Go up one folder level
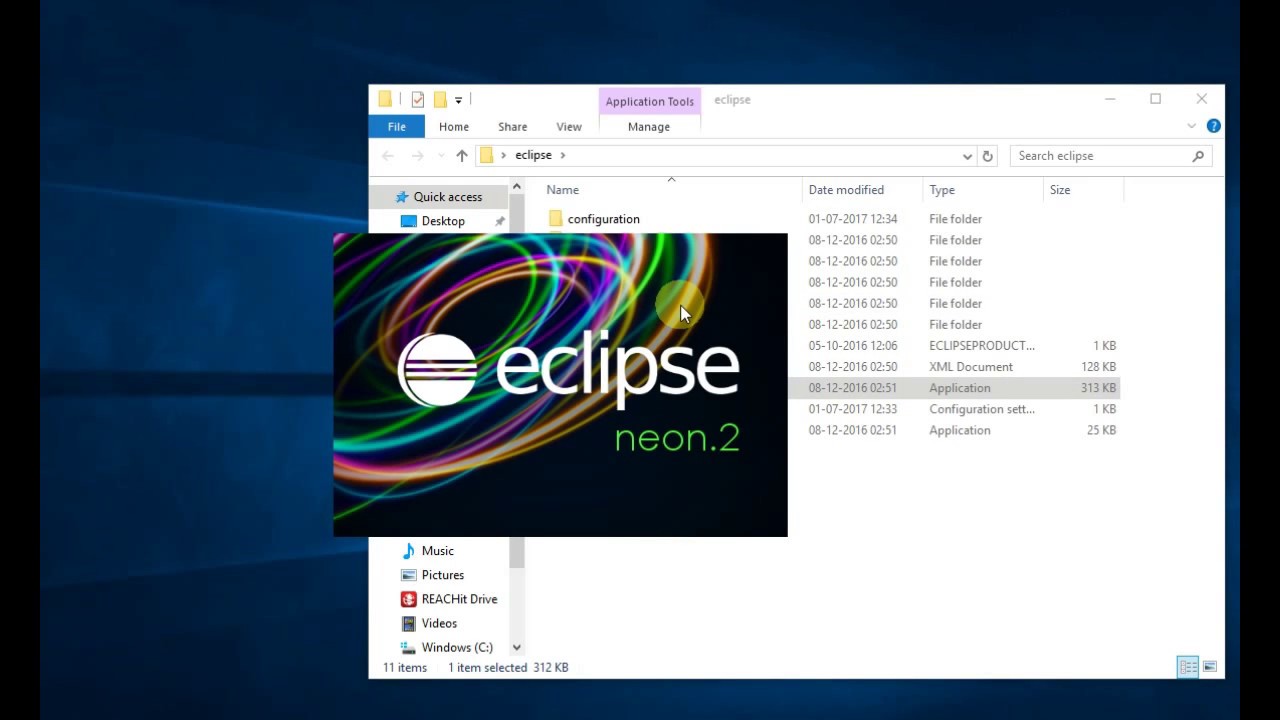1280x720 pixels. pos(462,155)
